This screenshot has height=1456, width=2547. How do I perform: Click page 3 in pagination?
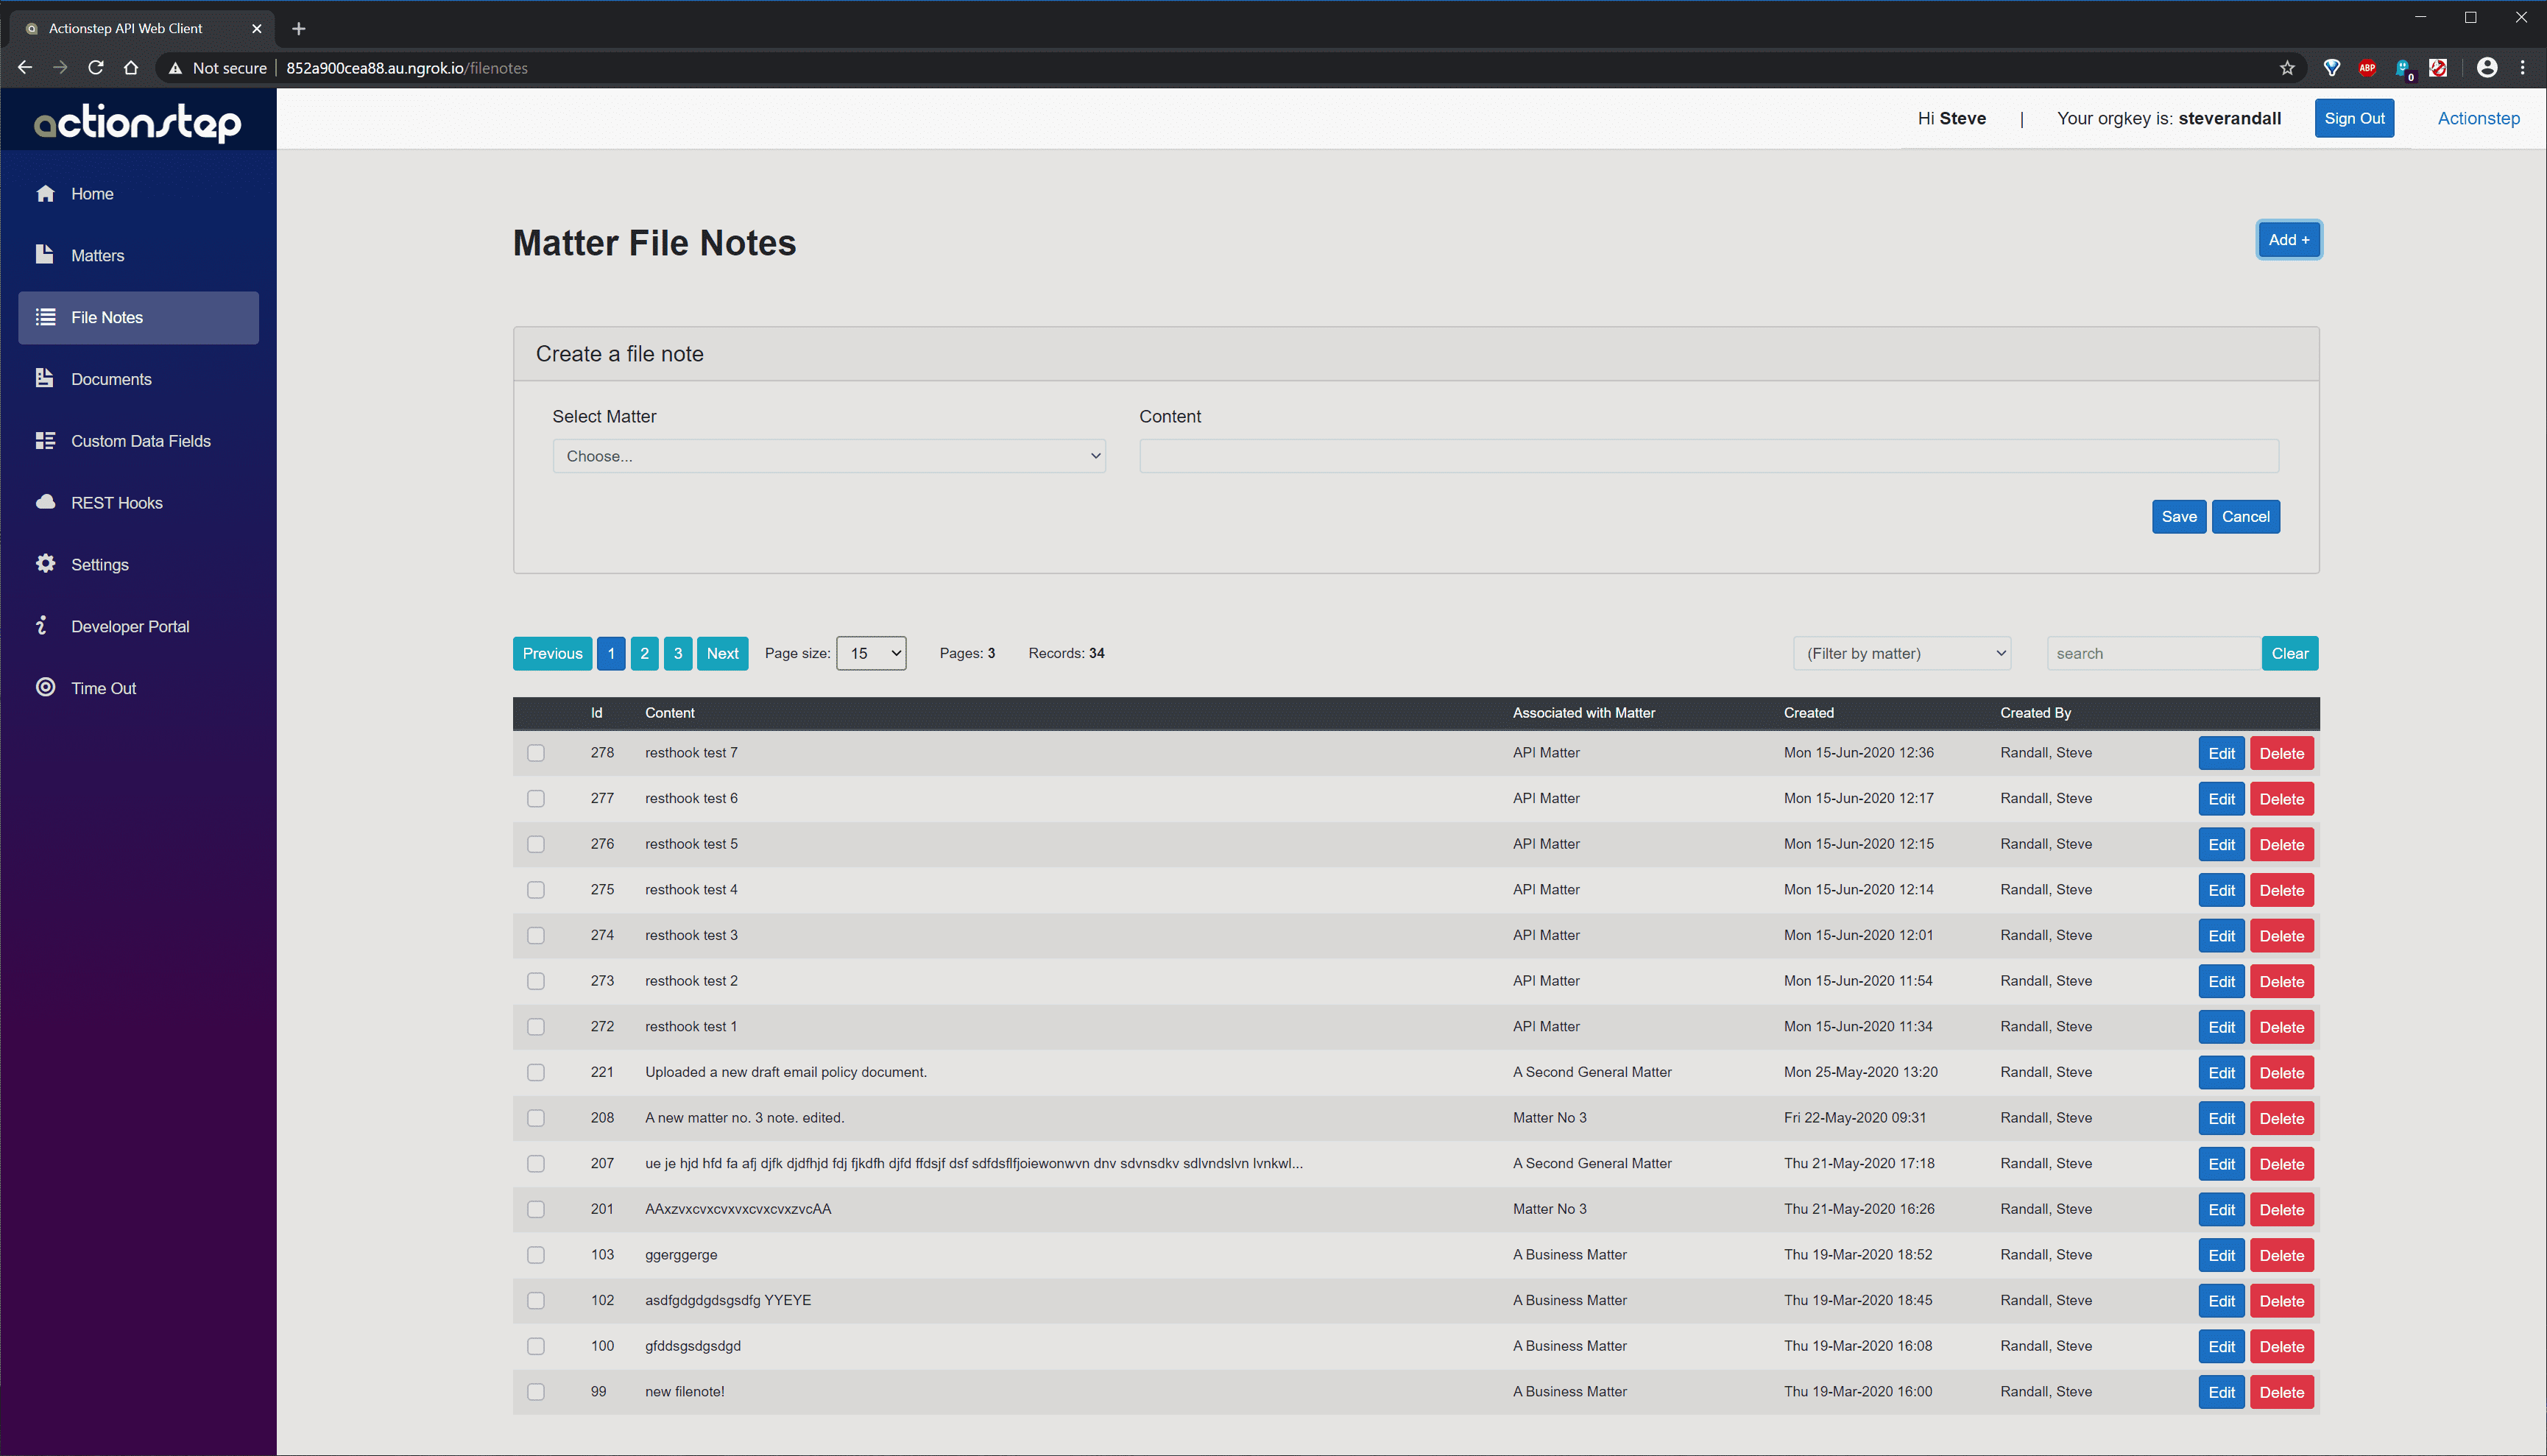(x=678, y=653)
